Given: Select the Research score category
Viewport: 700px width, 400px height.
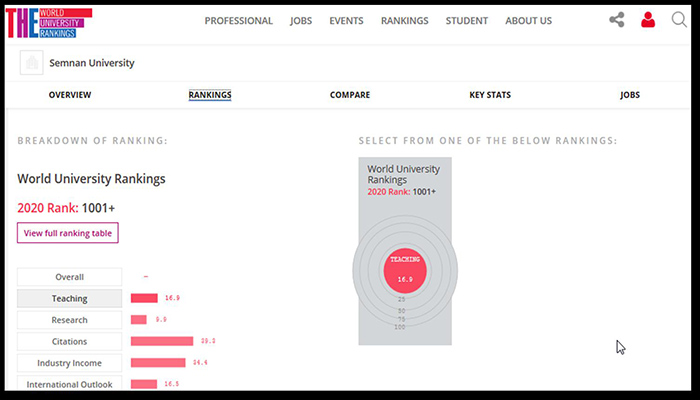Looking at the screenshot, I should coord(70,320).
